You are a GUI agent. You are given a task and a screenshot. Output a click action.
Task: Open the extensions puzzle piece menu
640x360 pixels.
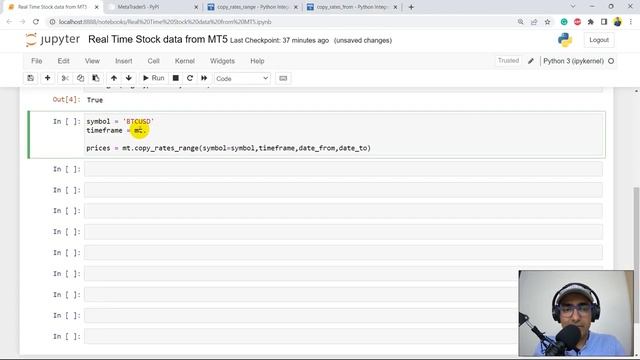coord(591,22)
